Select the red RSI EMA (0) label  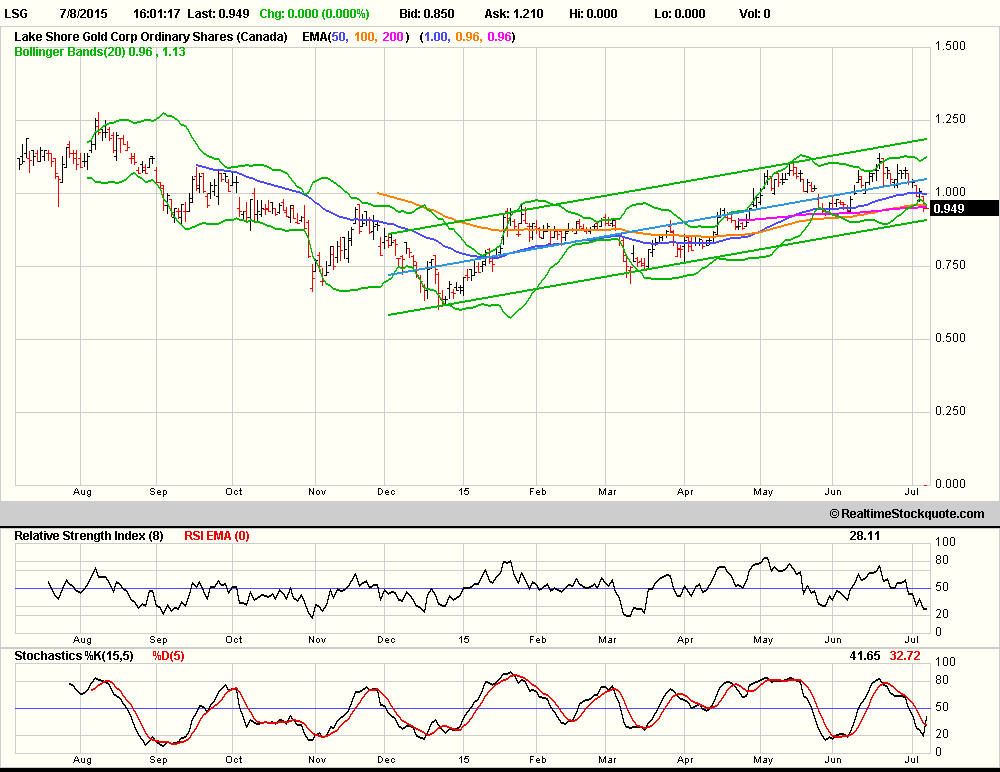coord(216,536)
